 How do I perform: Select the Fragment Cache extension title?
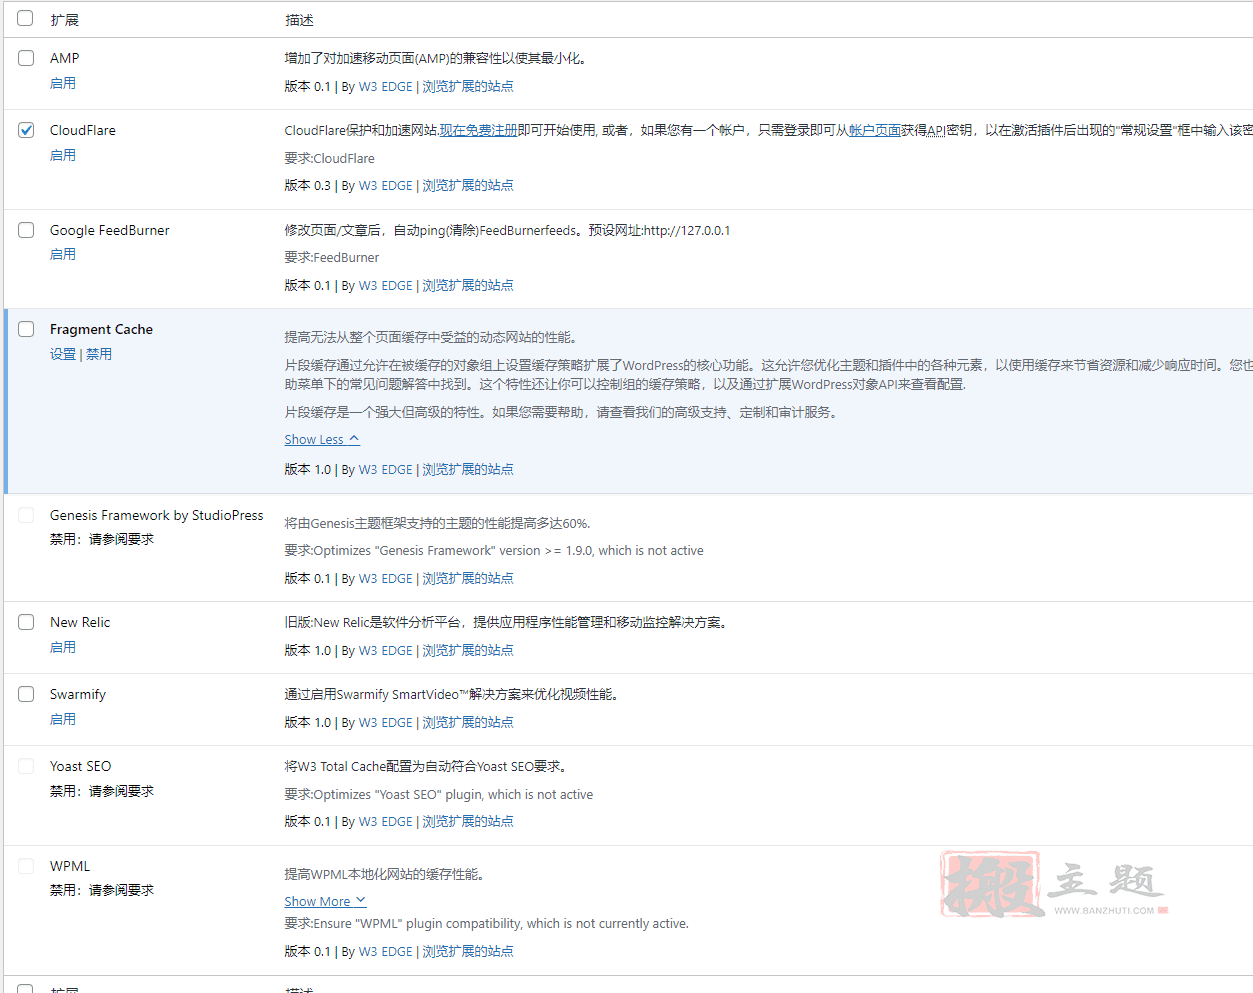(x=101, y=329)
